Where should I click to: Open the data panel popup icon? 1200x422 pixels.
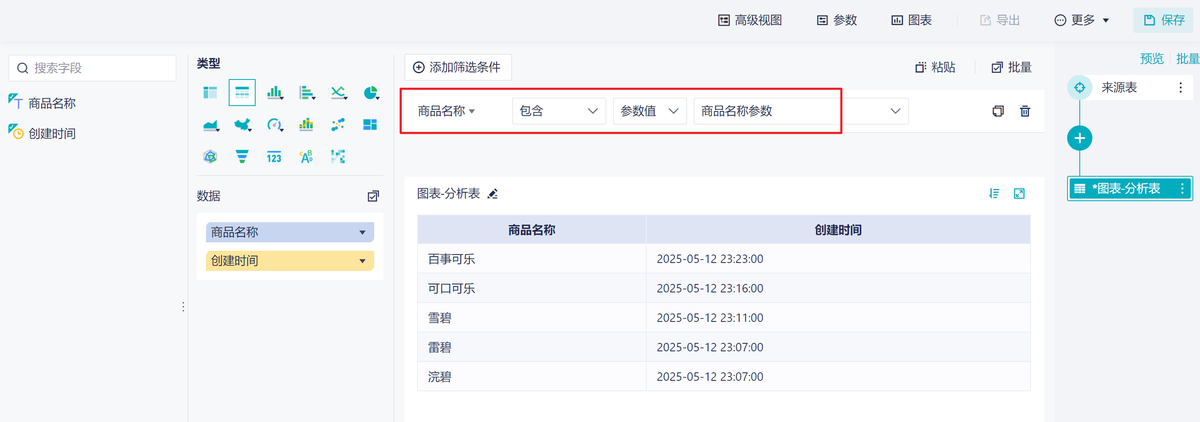[x=373, y=196]
